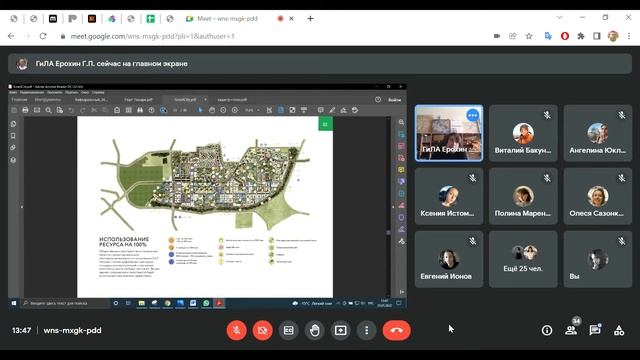The image size is (640, 360).
Task: Open the Google Translate extension icon
Action: coord(548,36)
